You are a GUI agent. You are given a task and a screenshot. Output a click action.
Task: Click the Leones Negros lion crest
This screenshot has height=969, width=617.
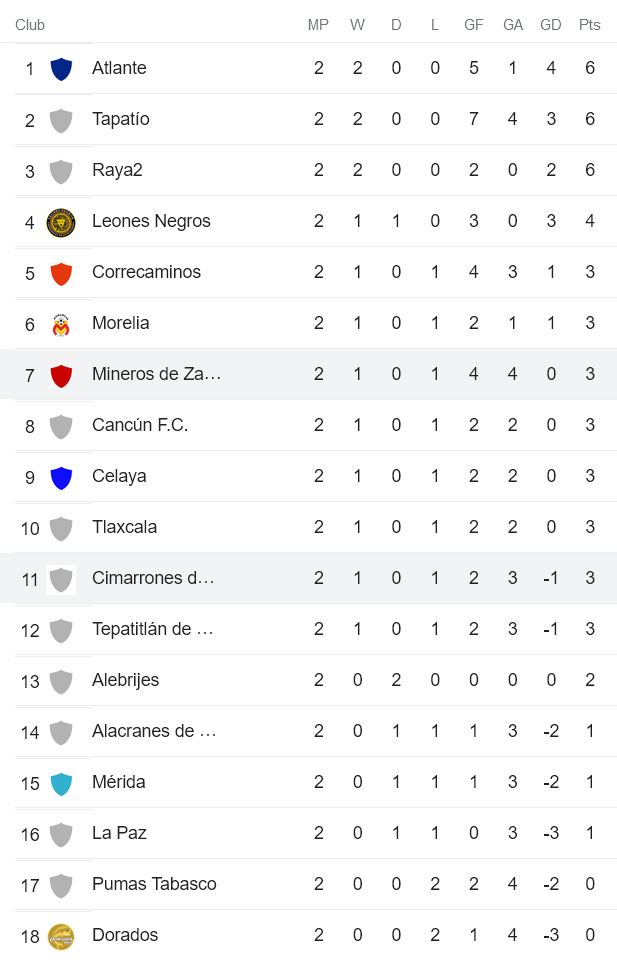coord(61,222)
